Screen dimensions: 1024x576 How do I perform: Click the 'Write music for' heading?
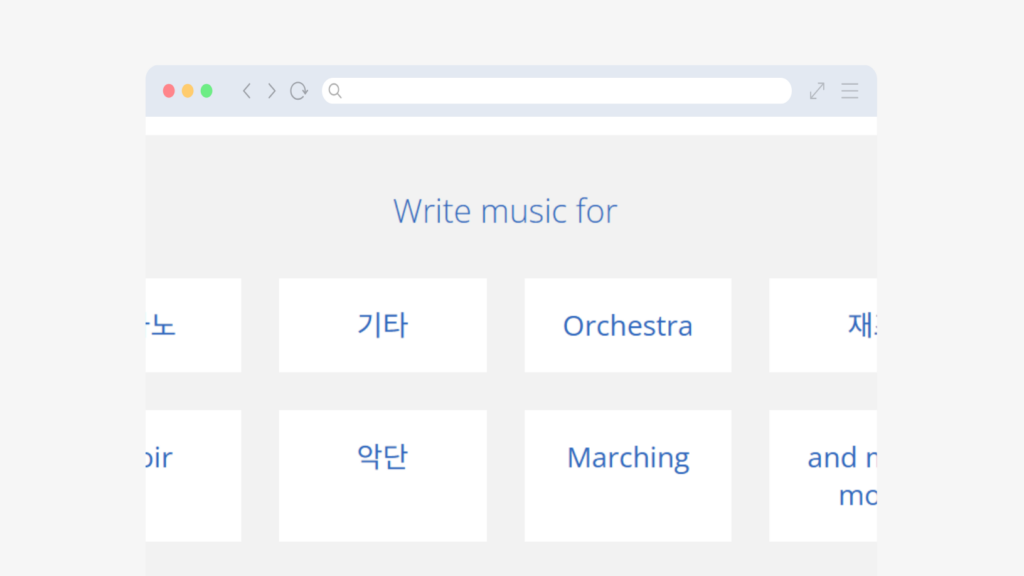pos(505,211)
